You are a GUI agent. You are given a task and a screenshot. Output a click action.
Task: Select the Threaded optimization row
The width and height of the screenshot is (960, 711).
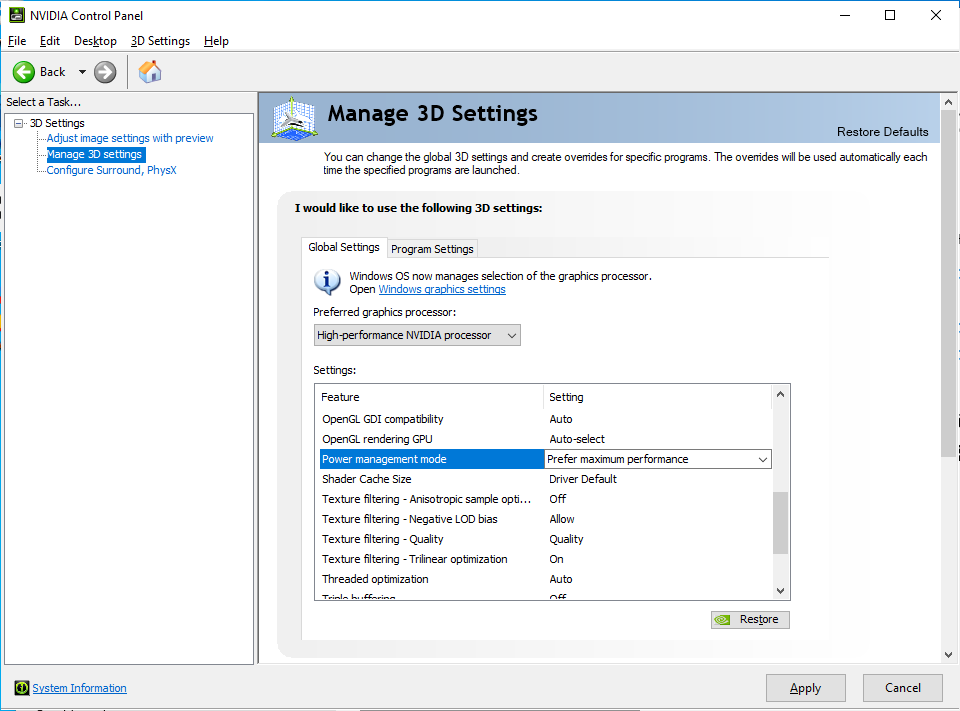click(546, 579)
